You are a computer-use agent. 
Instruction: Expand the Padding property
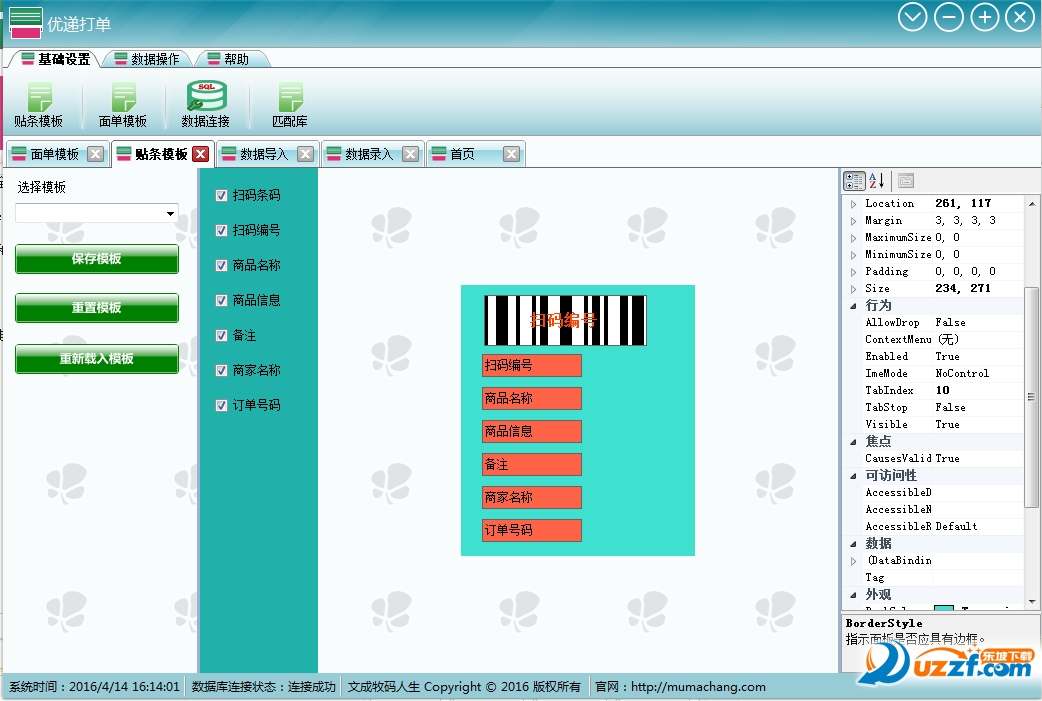pos(854,272)
